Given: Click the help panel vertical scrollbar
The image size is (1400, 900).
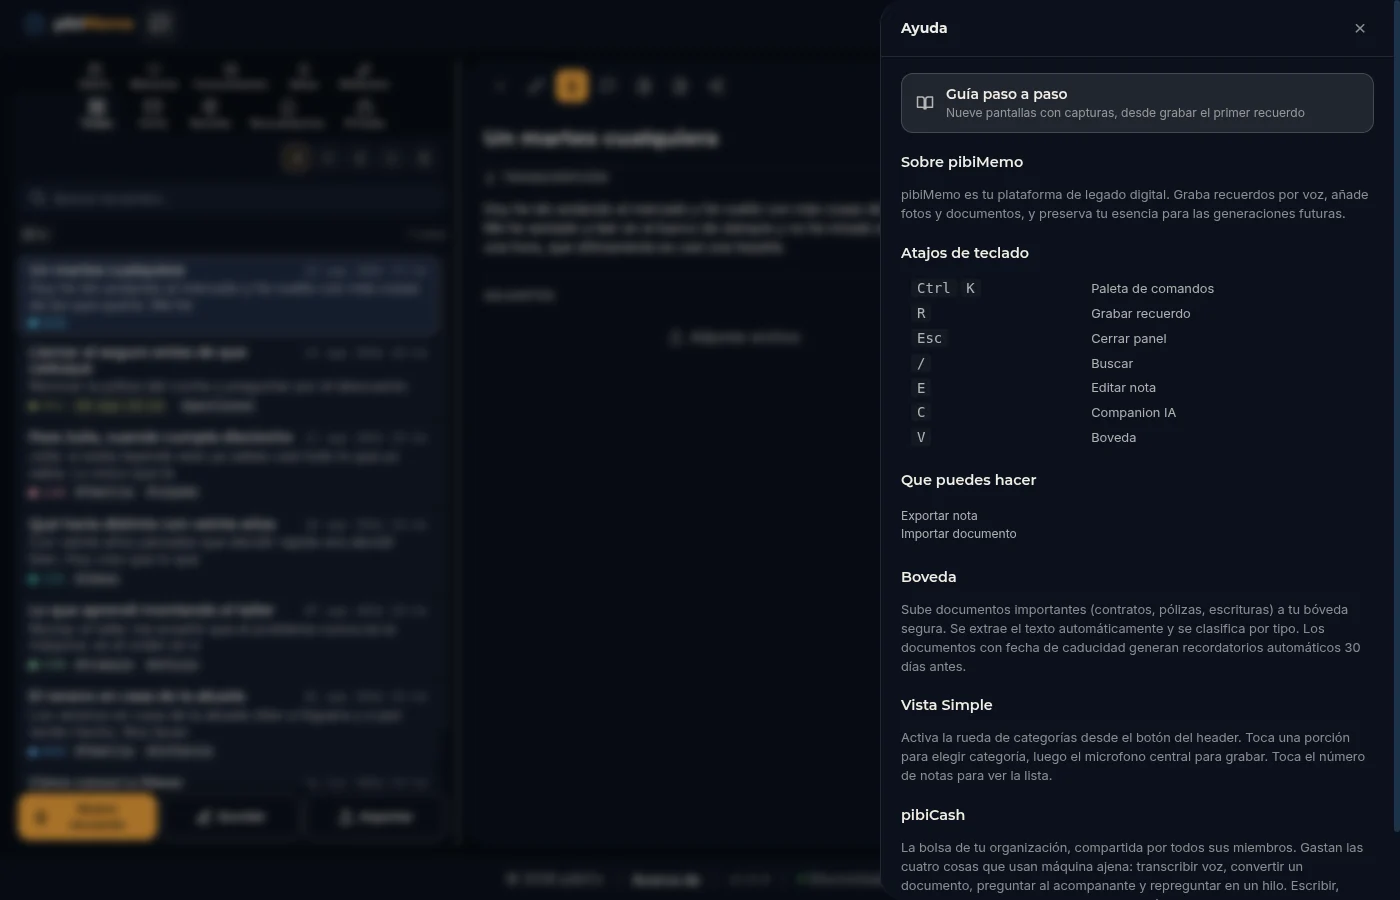Looking at the screenshot, I should [x=1396, y=415].
